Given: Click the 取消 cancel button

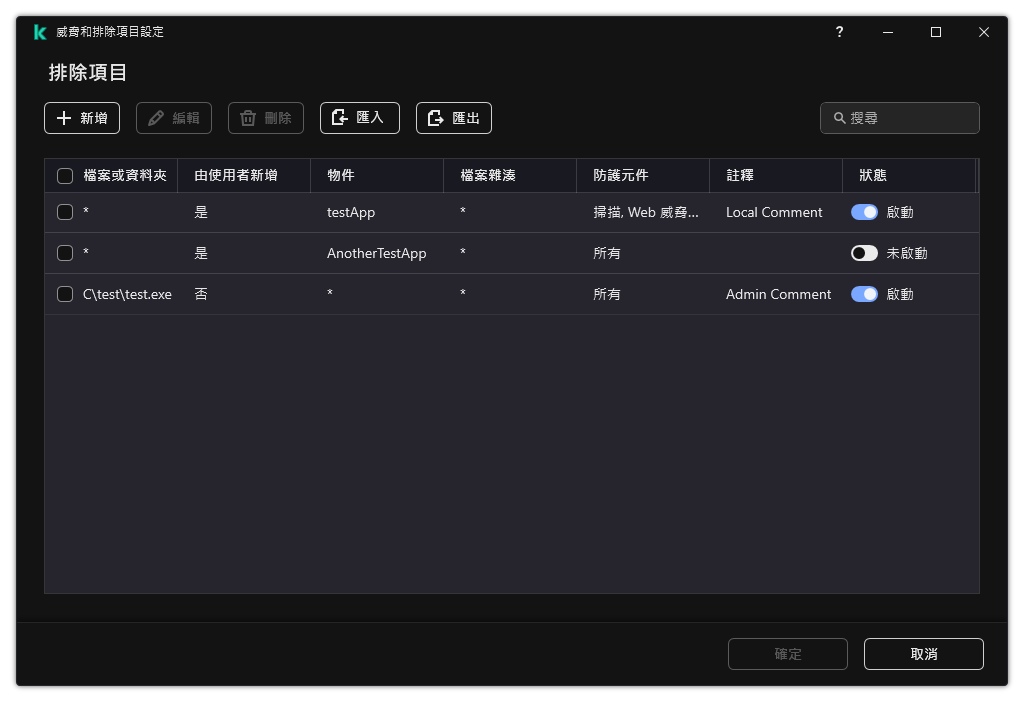Looking at the screenshot, I should click(x=923, y=654).
